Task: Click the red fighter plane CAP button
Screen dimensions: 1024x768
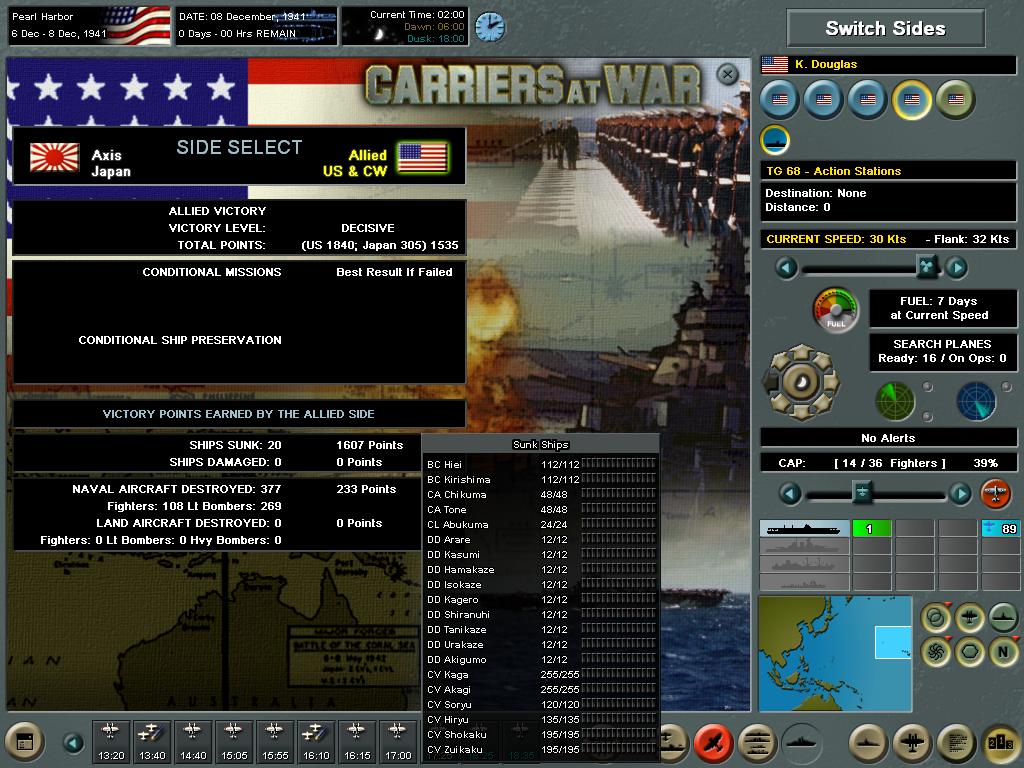Action: (995, 493)
